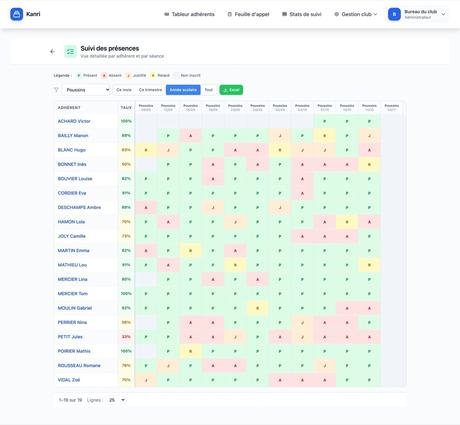
Task: Select the Année scolaire period filter
Action: pos(183,90)
